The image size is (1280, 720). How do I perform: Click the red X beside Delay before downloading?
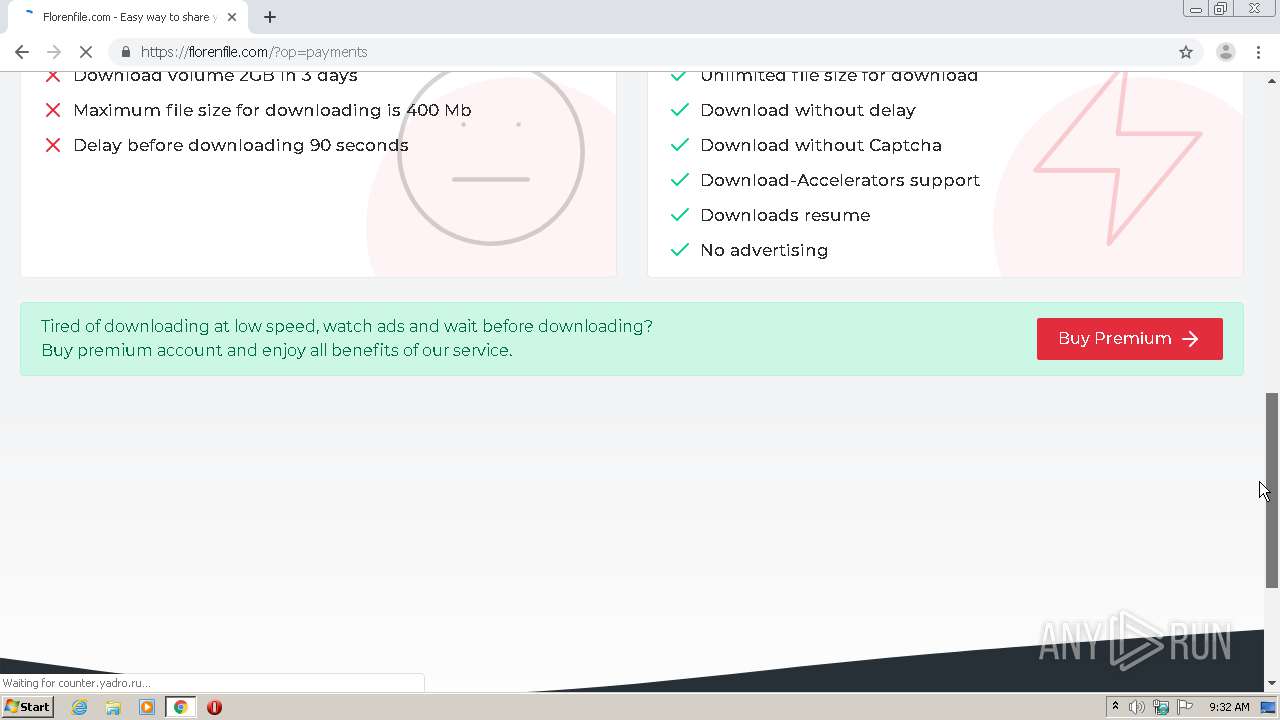[53, 145]
